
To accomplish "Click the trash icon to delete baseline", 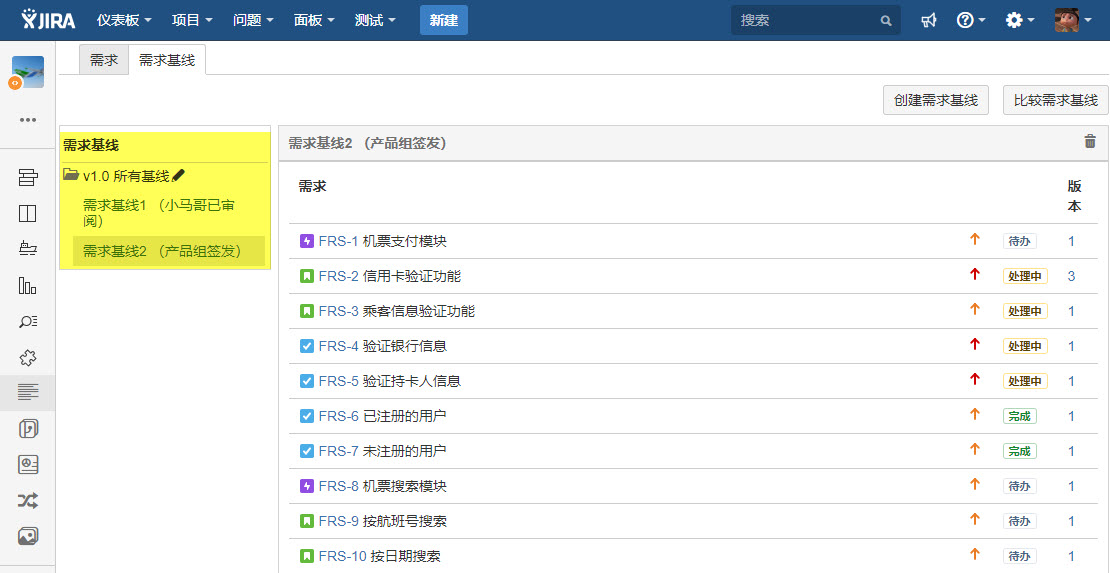I will coord(1090,142).
